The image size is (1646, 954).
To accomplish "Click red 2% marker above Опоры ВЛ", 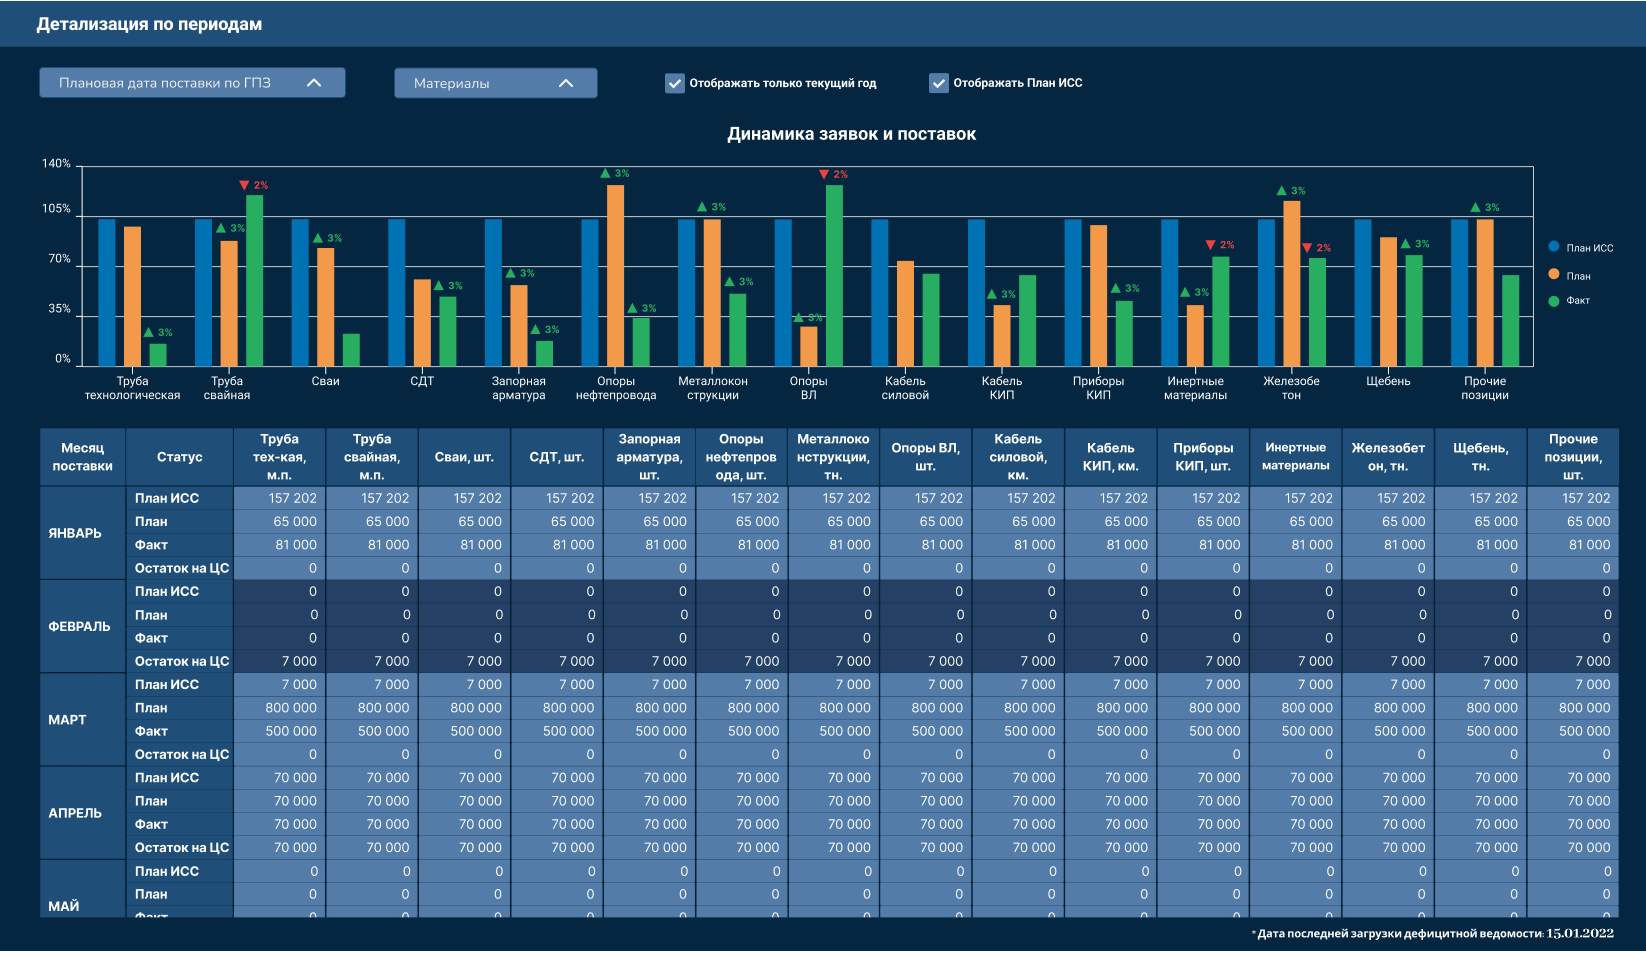I will (833, 174).
